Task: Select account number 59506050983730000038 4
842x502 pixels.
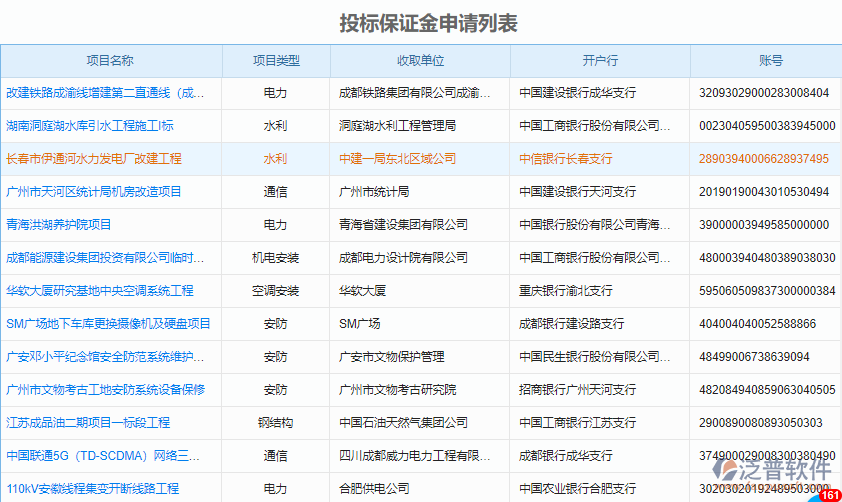Action: (767, 290)
